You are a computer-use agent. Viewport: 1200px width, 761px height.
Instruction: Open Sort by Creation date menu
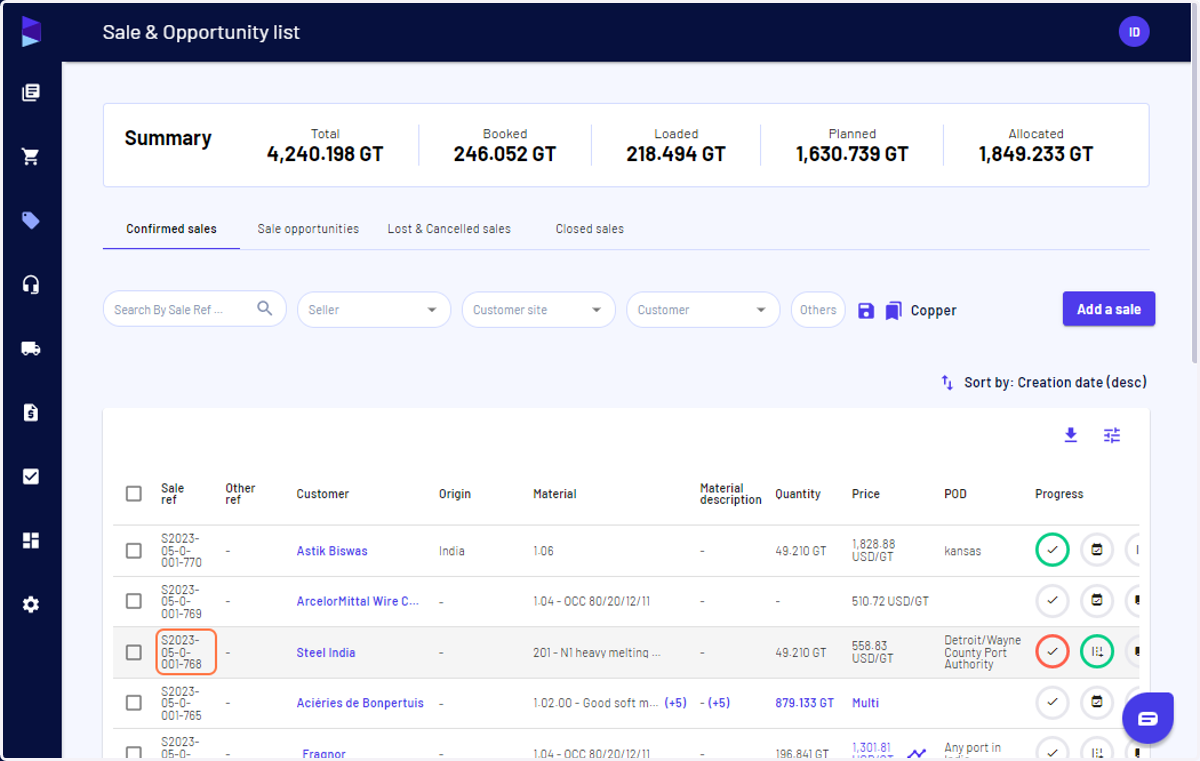1055,382
